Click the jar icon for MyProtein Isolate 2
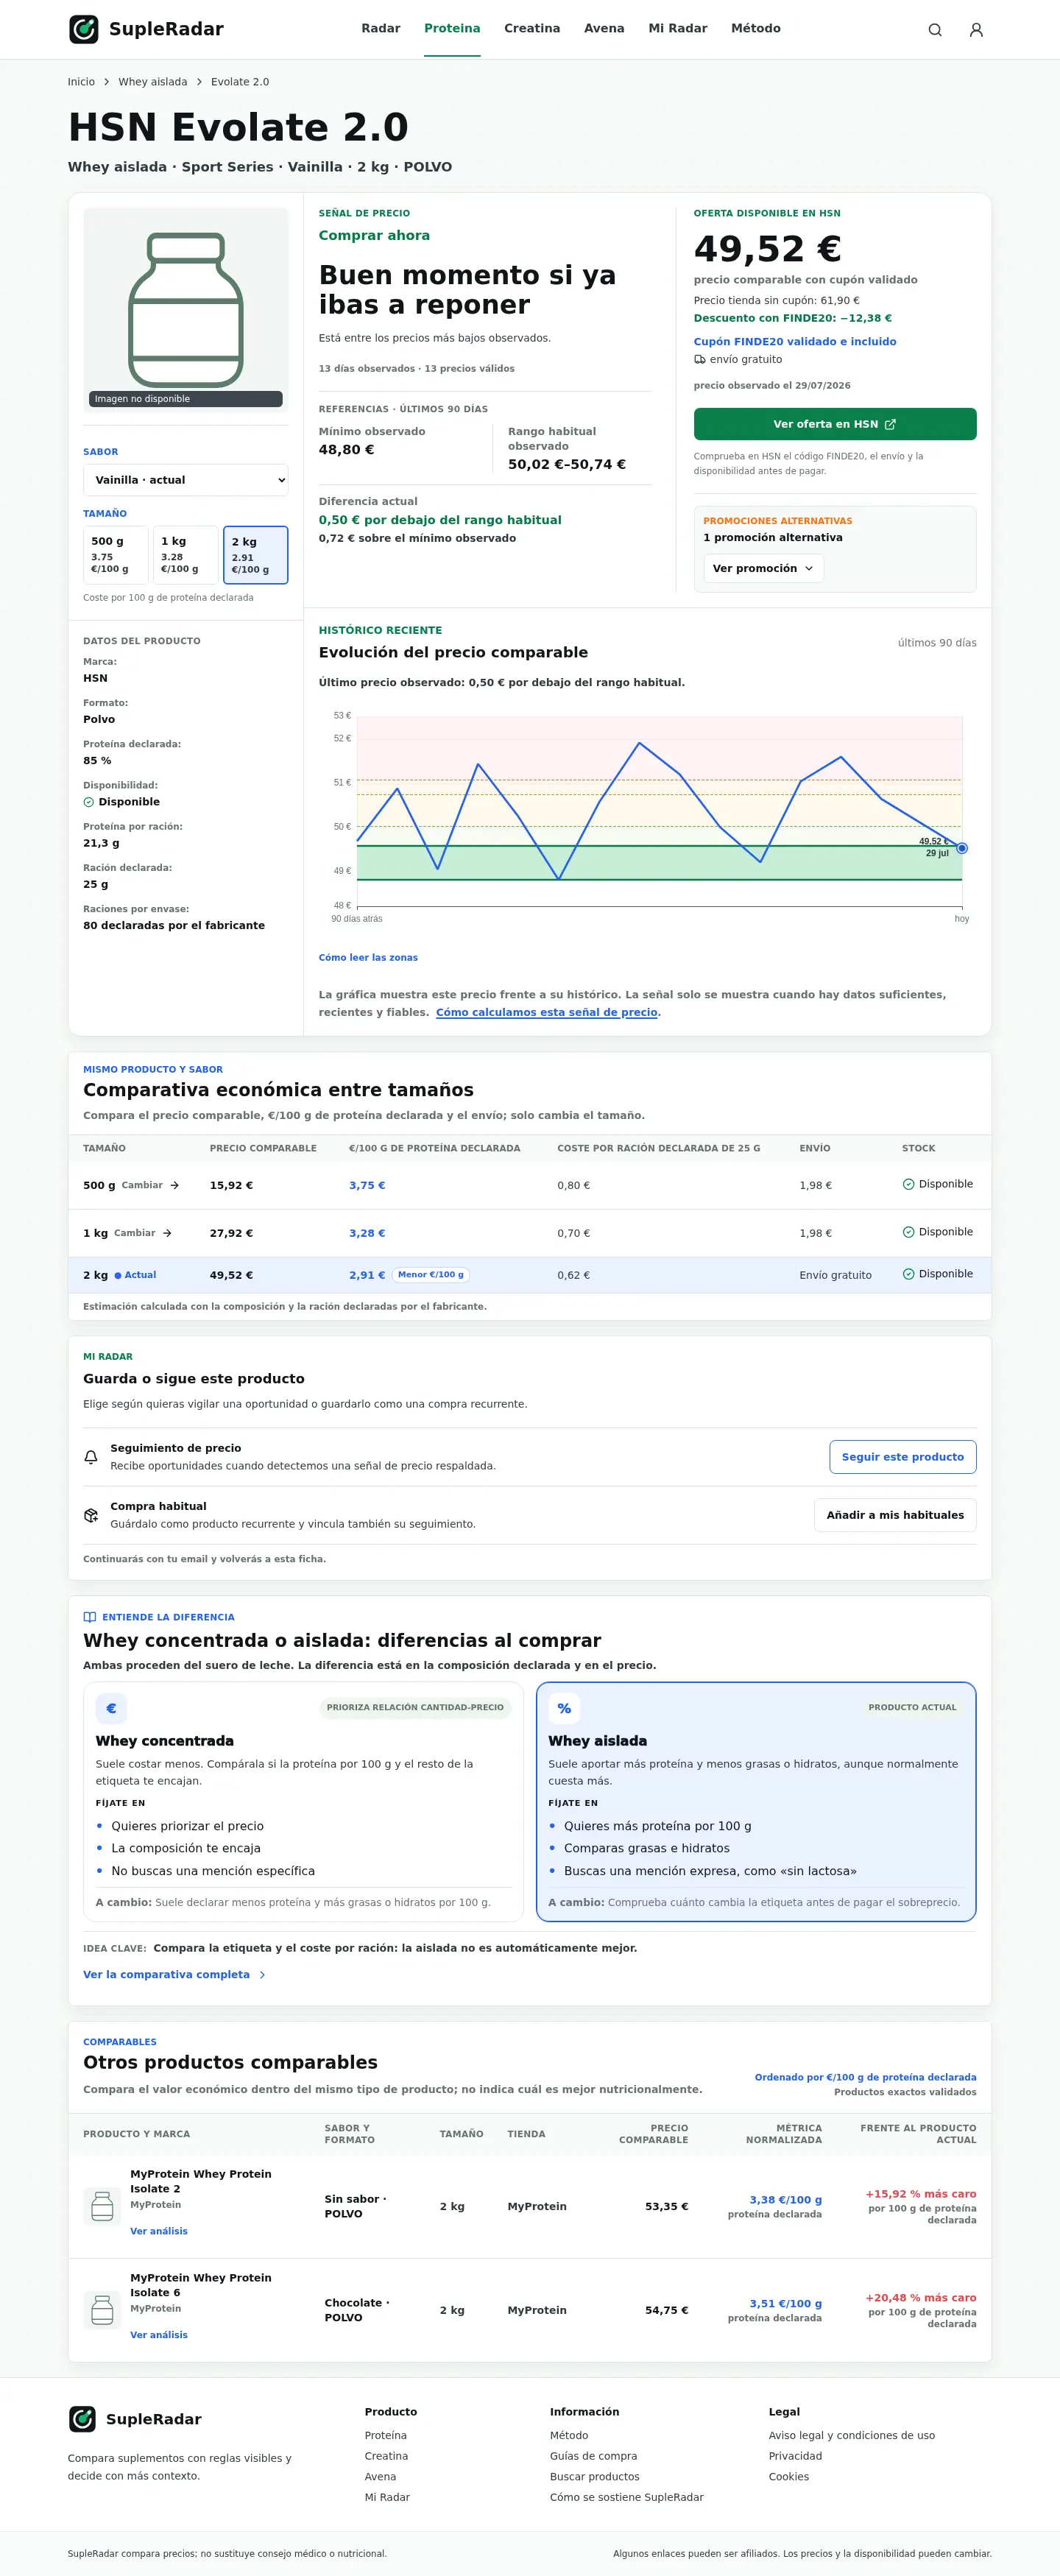Screen dimensions: 1060x2576 click(x=102, y=2205)
